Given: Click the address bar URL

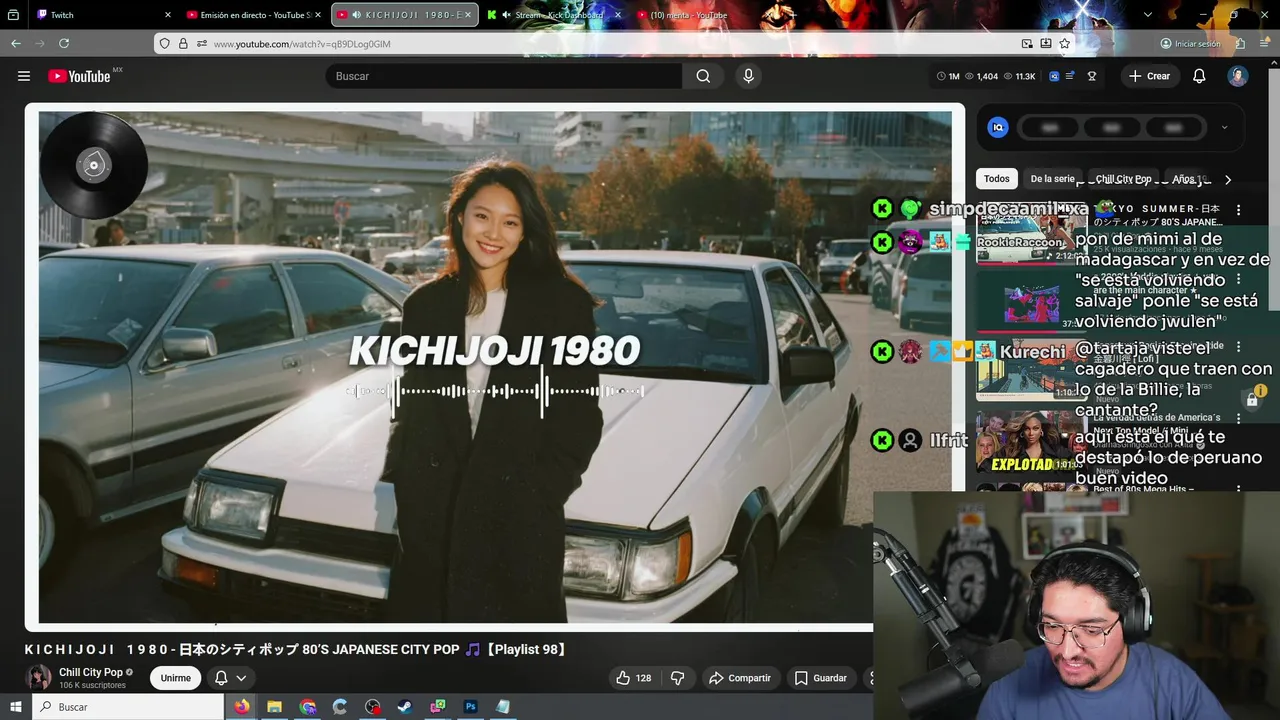Looking at the screenshot, I should (x=302, y=44).
